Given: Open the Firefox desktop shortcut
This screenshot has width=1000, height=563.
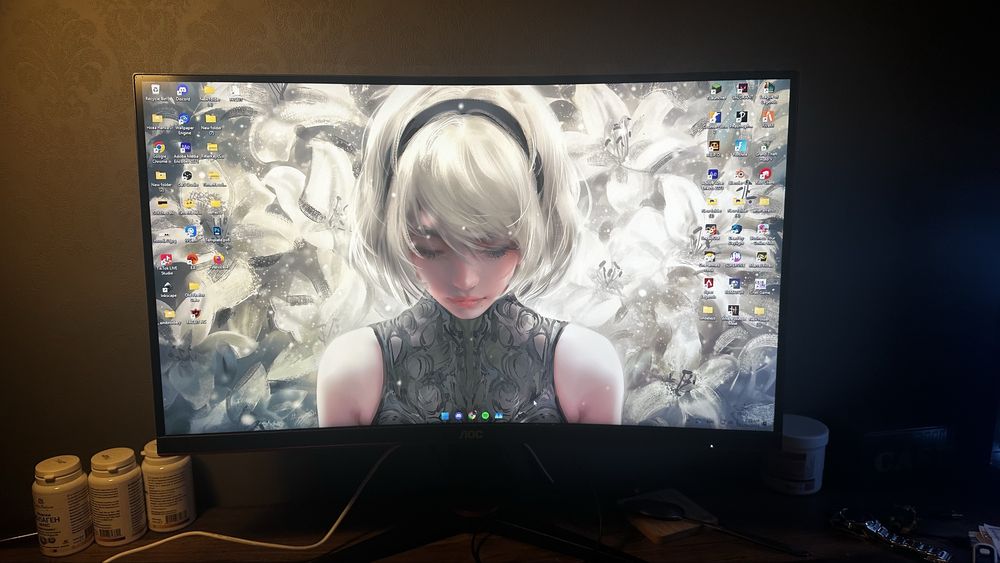Looking at the screenshot, I should (218, 262).
